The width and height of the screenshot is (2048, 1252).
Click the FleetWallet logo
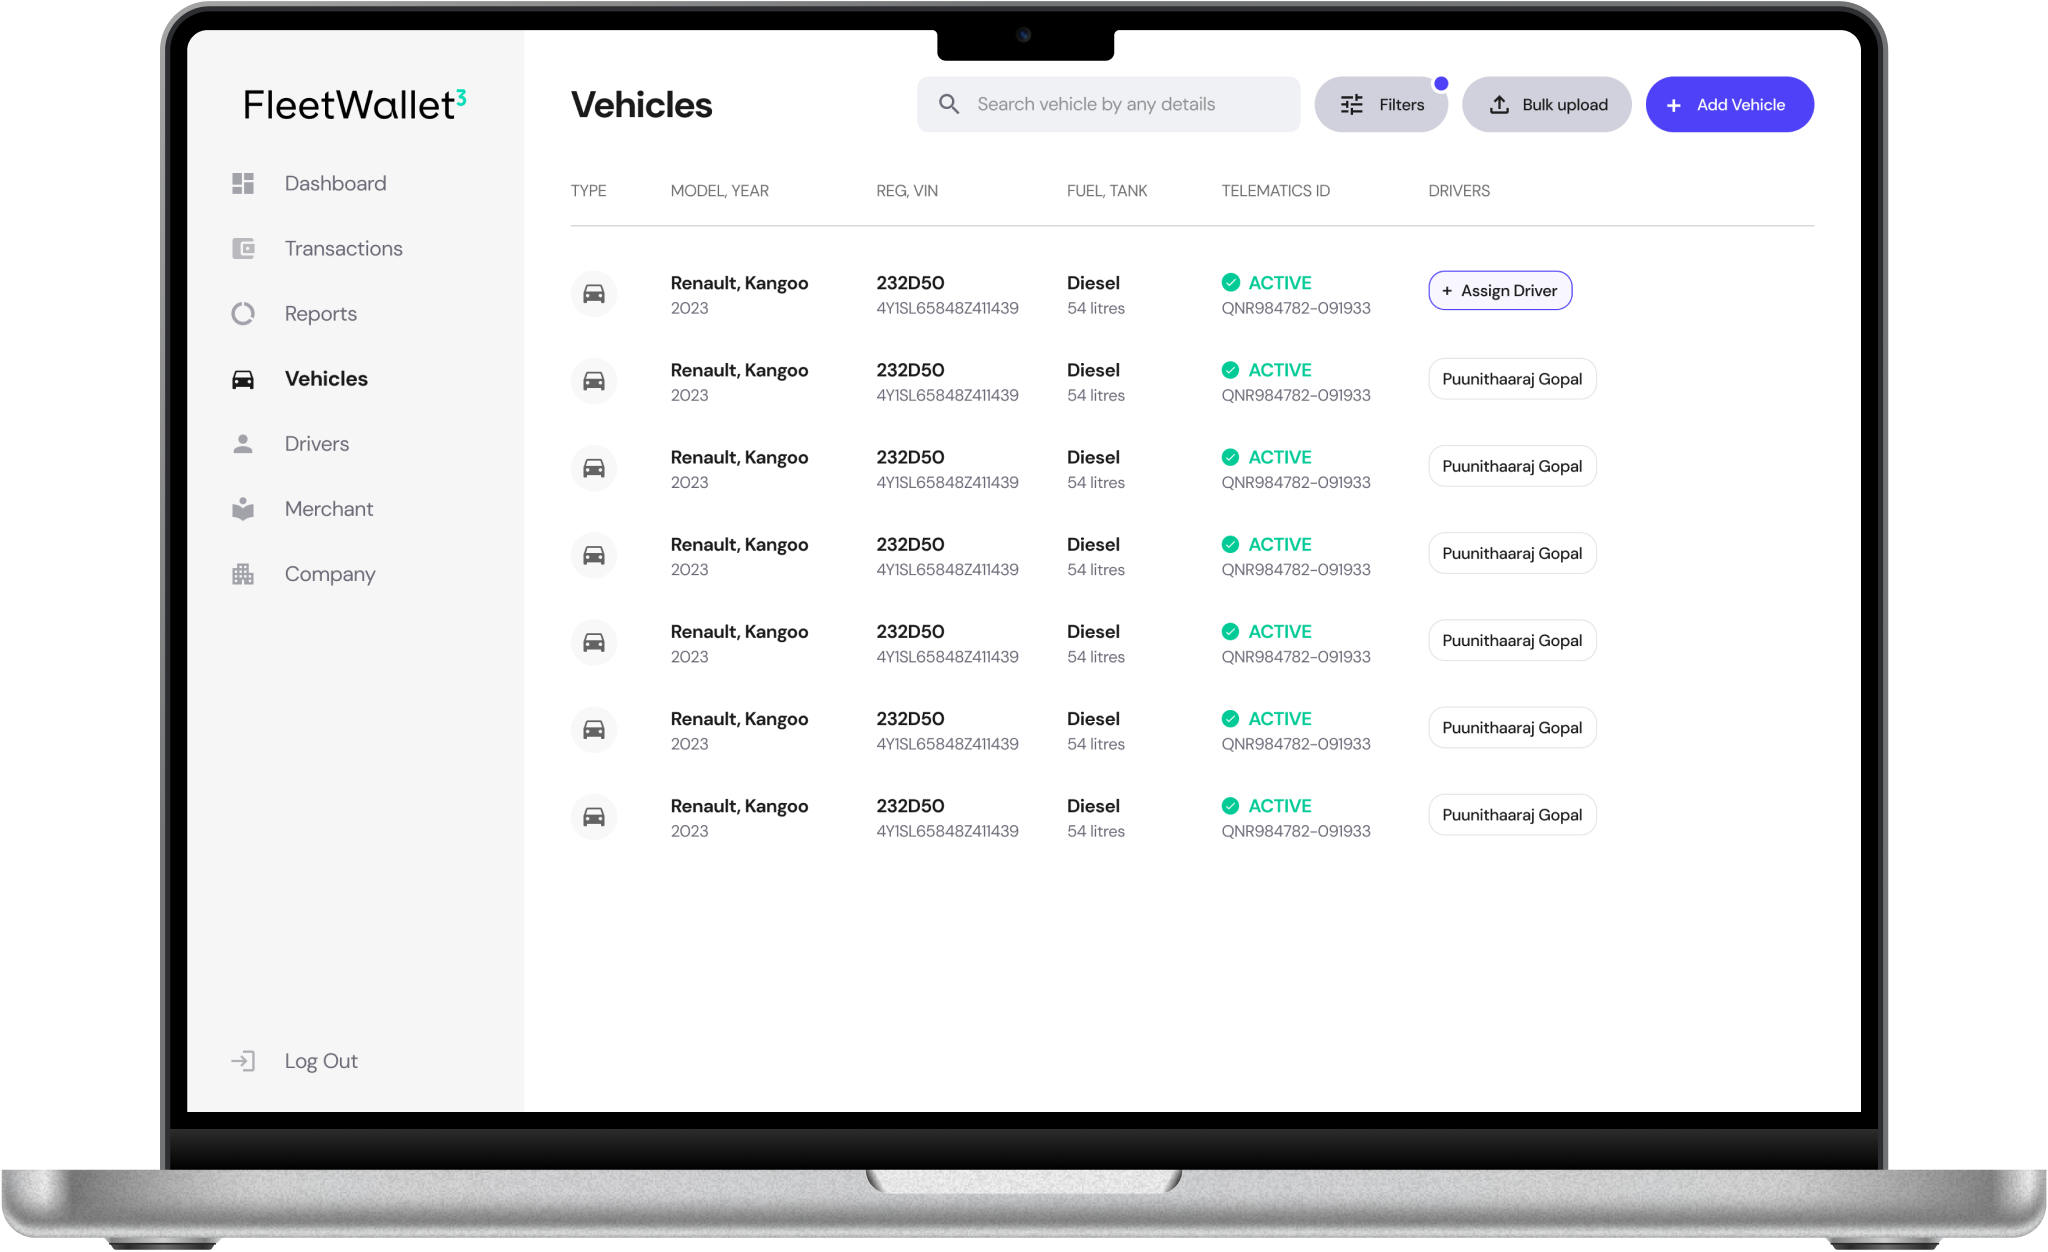click(x=355, y=104)
